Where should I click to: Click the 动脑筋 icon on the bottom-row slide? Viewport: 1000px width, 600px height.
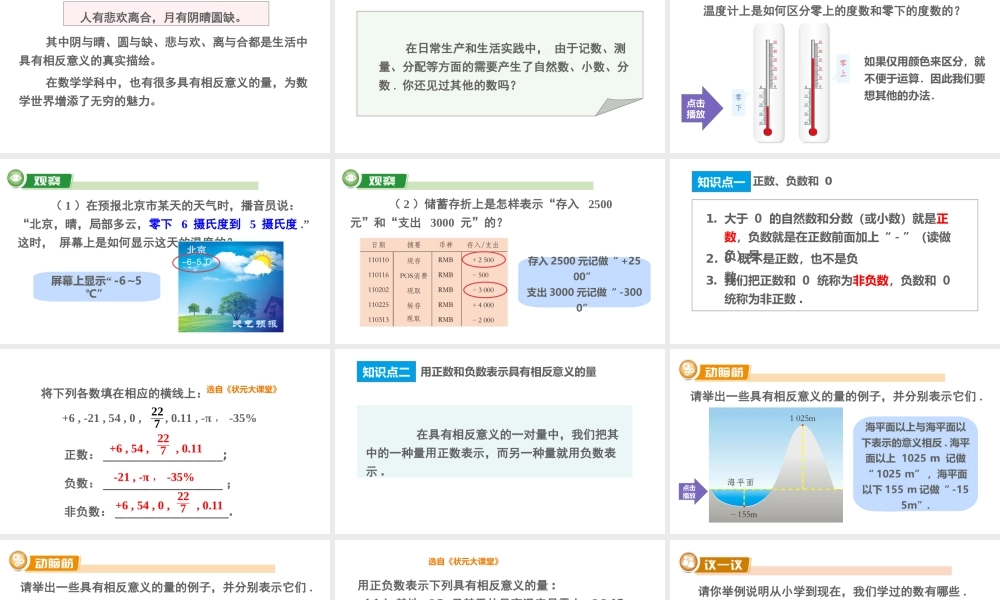[18, 561]
